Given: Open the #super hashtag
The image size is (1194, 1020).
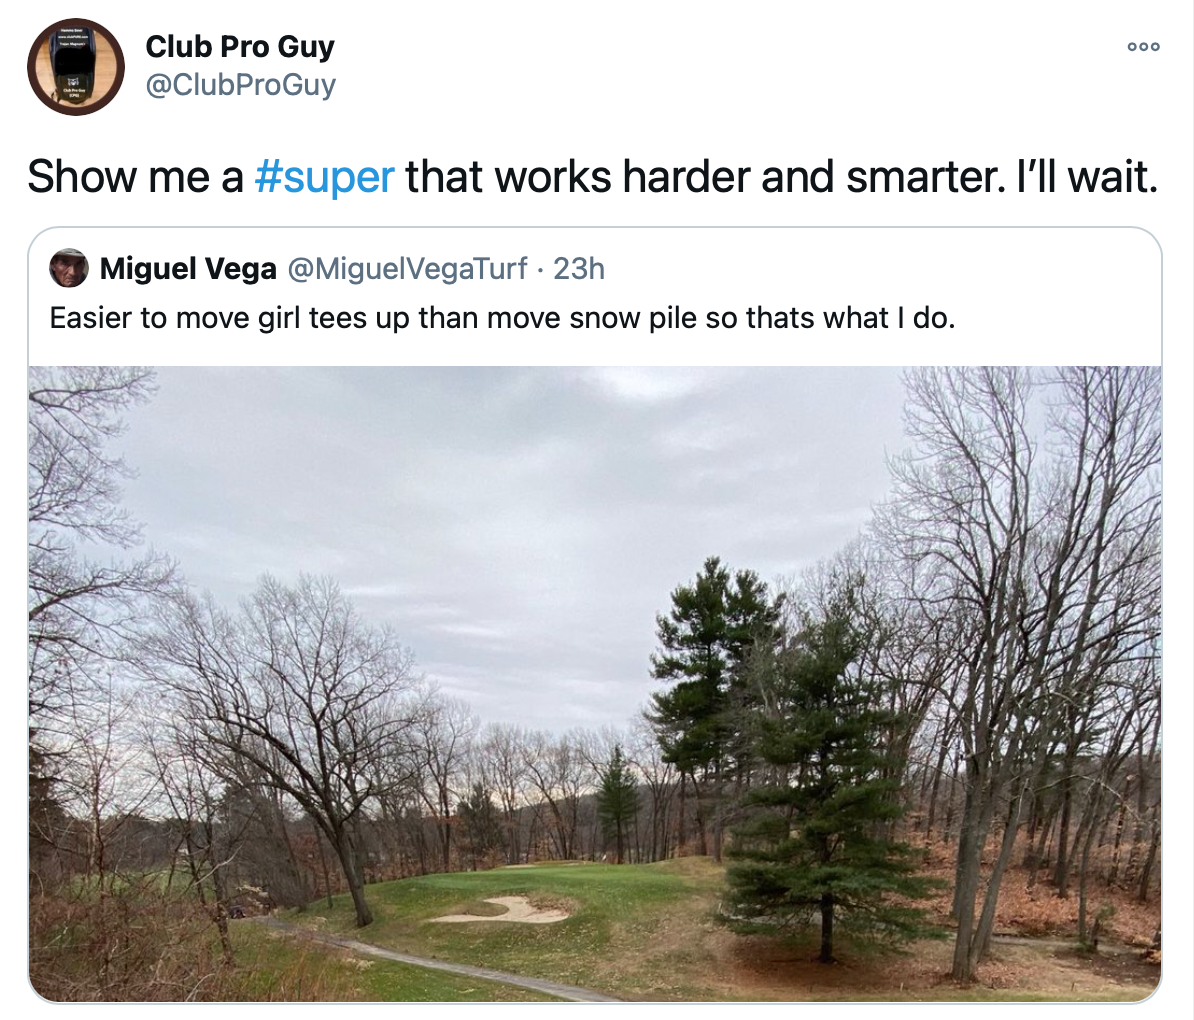Looking at the screenshot, I should [324, 177].
